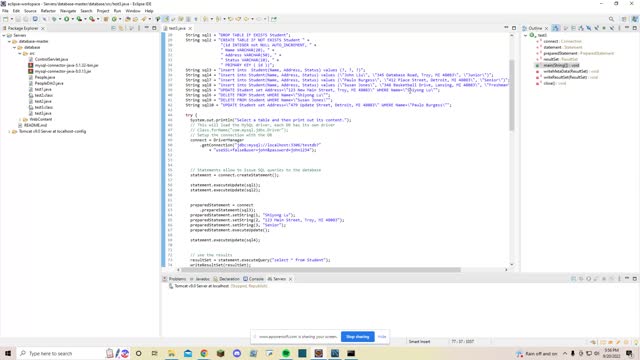Viewport: 640px width, 360px height.
Task: Close the Package Explorer tab
Action: click(x=43, y=28)
